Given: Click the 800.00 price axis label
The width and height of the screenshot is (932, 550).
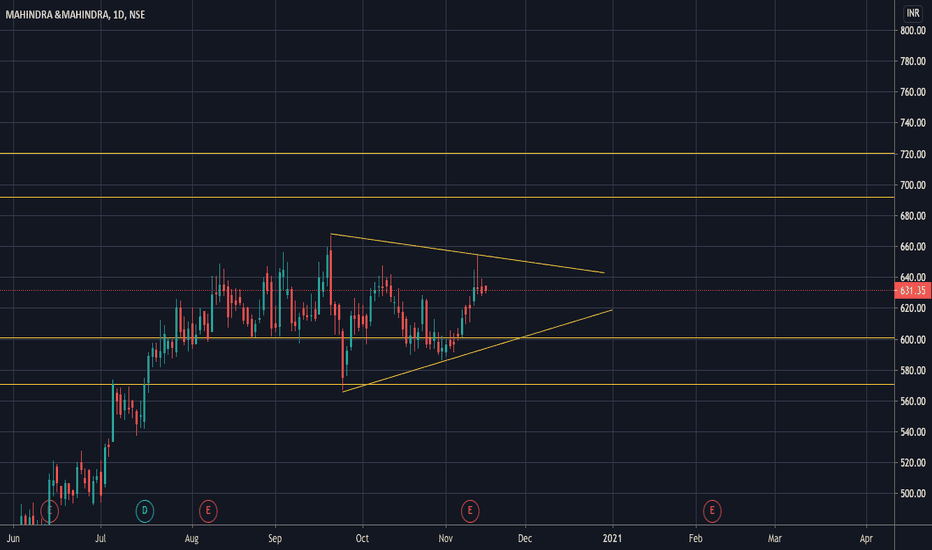Looking at the screenshot, I should pos(913,30).
